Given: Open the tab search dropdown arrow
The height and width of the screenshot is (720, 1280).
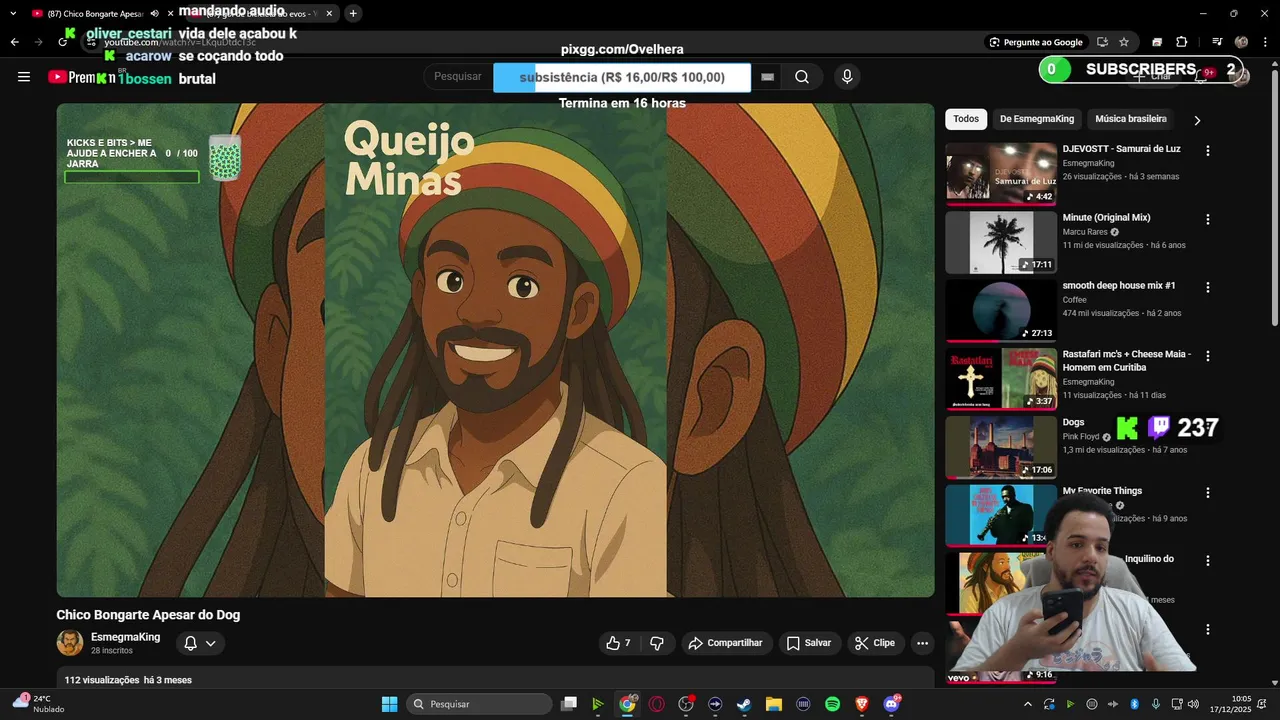Looking at the screenshot, I should point(13,13).
